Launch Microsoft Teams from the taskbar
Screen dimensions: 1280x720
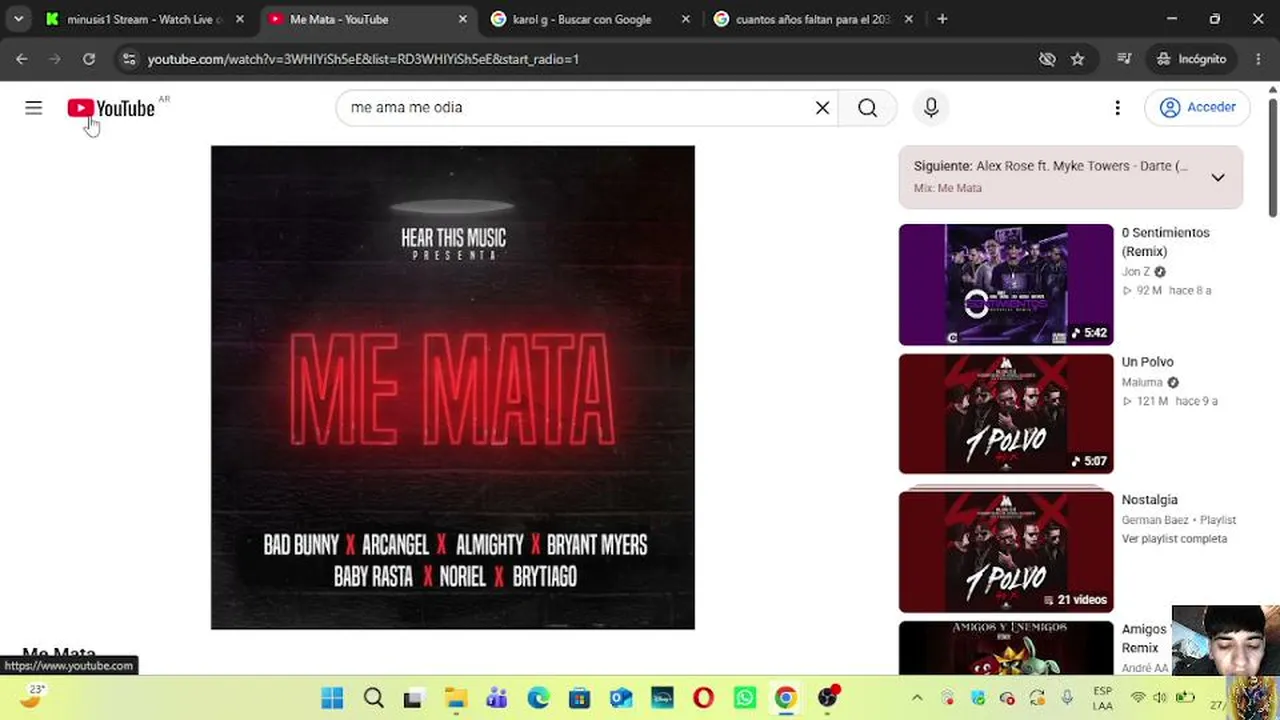click(496, 698)
